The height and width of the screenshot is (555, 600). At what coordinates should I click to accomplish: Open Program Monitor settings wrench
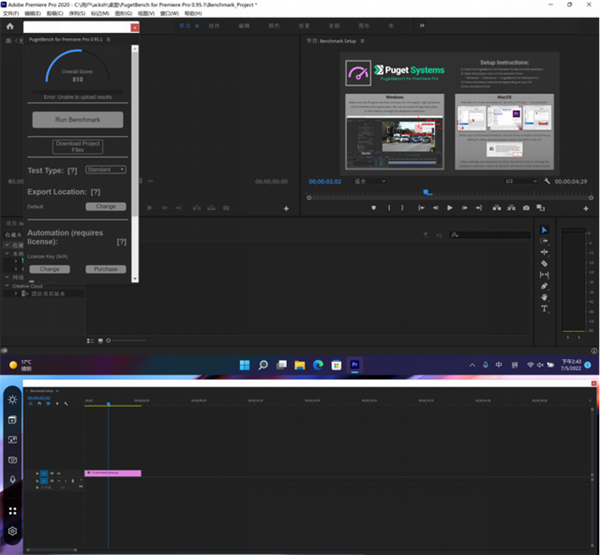(548, 181)
